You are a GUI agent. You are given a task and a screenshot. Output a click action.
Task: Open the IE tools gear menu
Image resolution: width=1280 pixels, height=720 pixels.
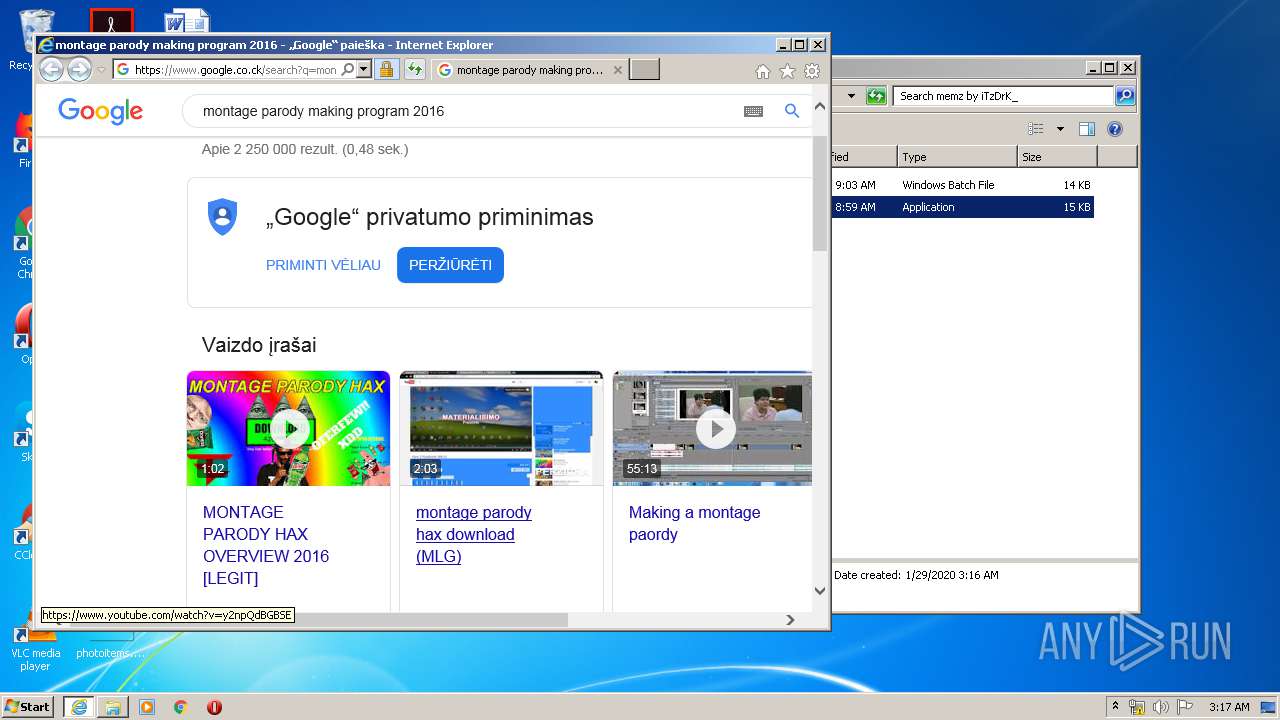(812, 71)
